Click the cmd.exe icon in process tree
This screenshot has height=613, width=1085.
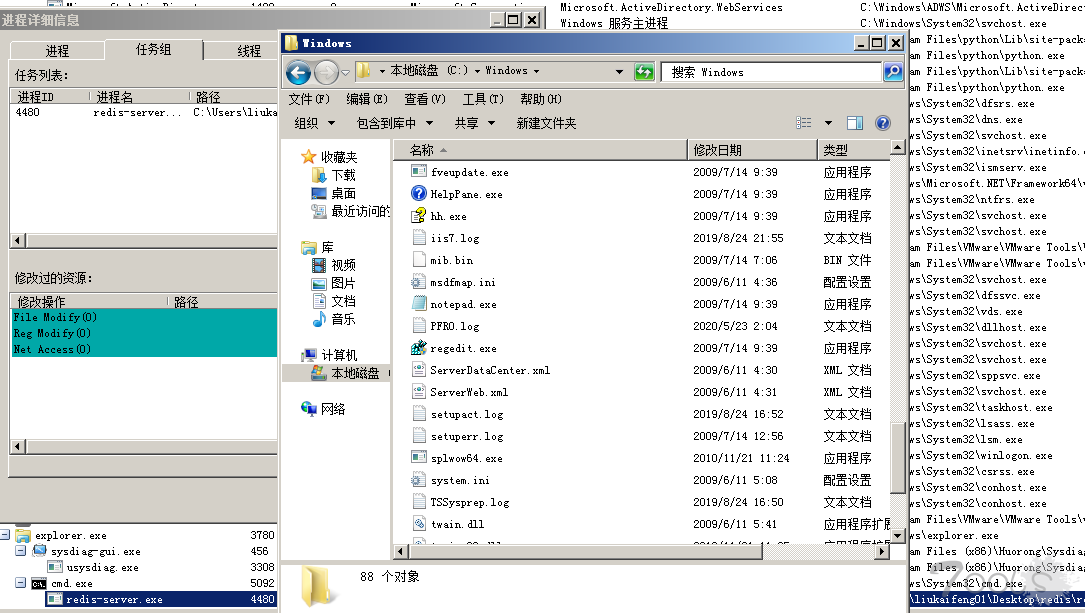39,583
